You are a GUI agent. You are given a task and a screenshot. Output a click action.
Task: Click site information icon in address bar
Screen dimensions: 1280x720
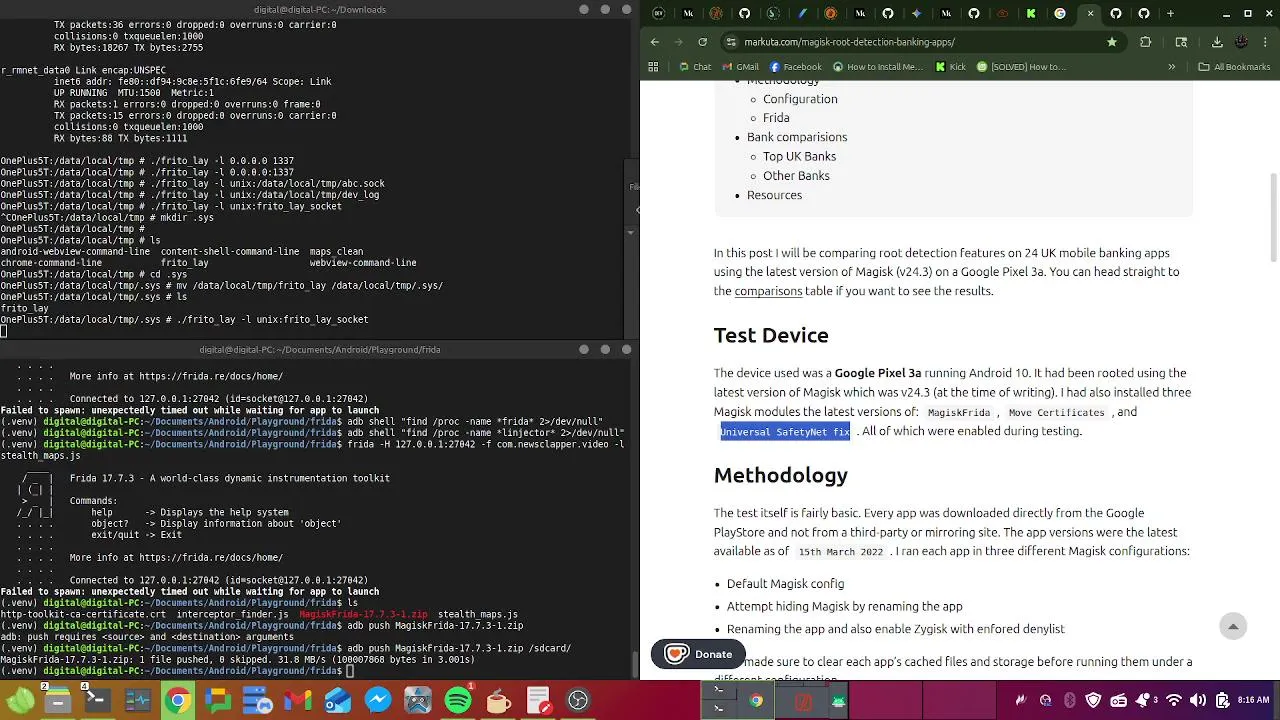[731, 42]
